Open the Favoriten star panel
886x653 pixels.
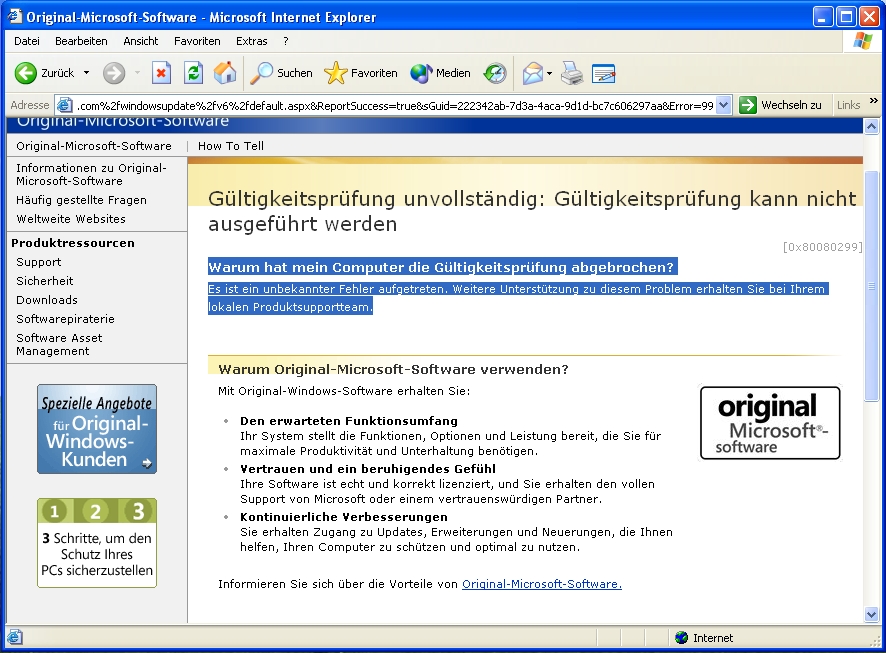pos(361,73)
